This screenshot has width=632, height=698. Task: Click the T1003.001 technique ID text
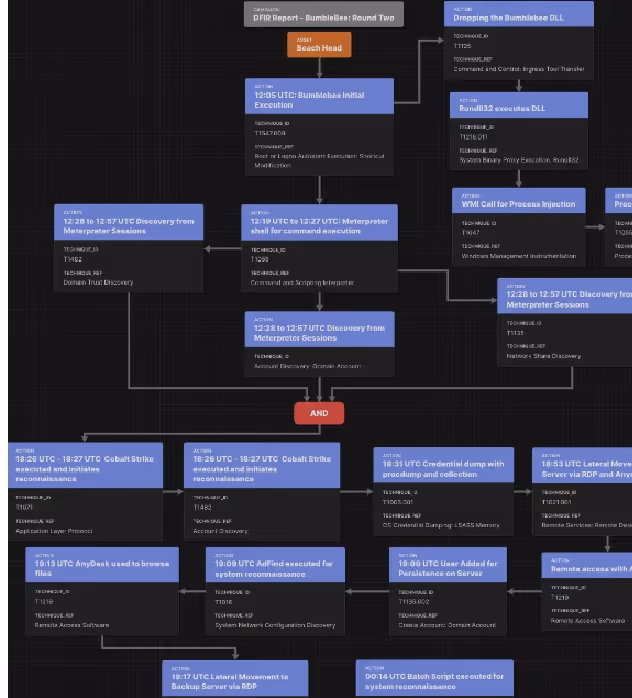pyautogui.click(x=397, y=502)
